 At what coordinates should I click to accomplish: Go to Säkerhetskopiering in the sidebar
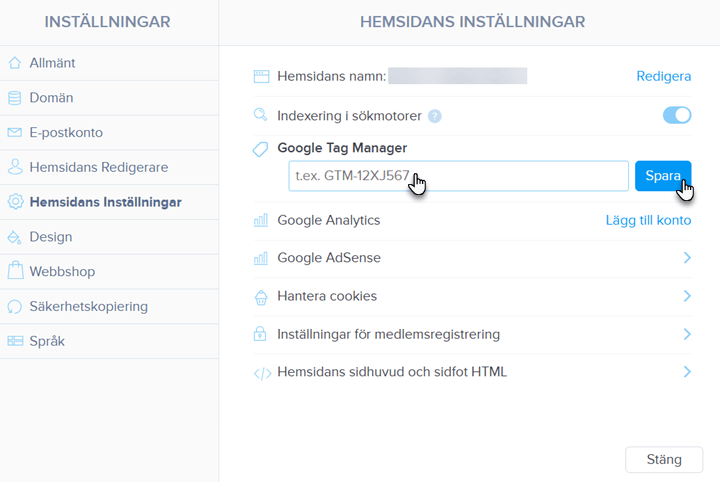tap(109, 306)
